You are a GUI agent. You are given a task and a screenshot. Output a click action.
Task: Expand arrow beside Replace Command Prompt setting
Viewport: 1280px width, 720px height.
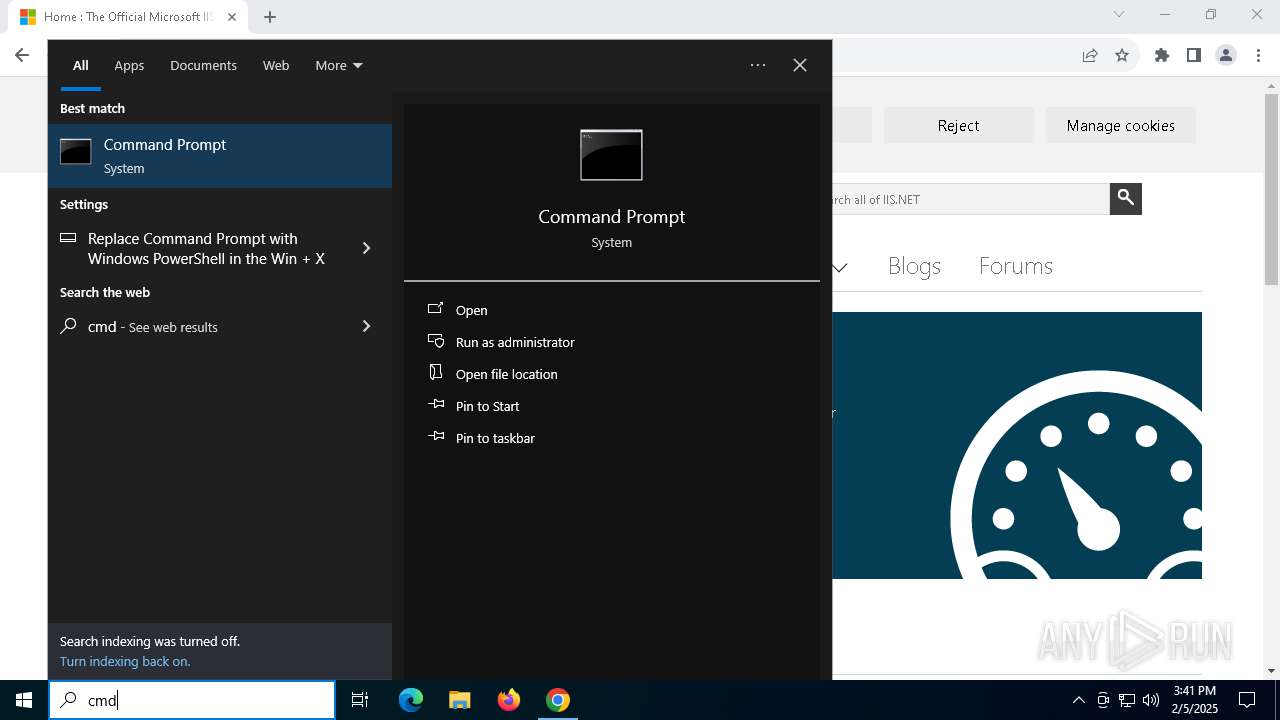tap(366, 248)
